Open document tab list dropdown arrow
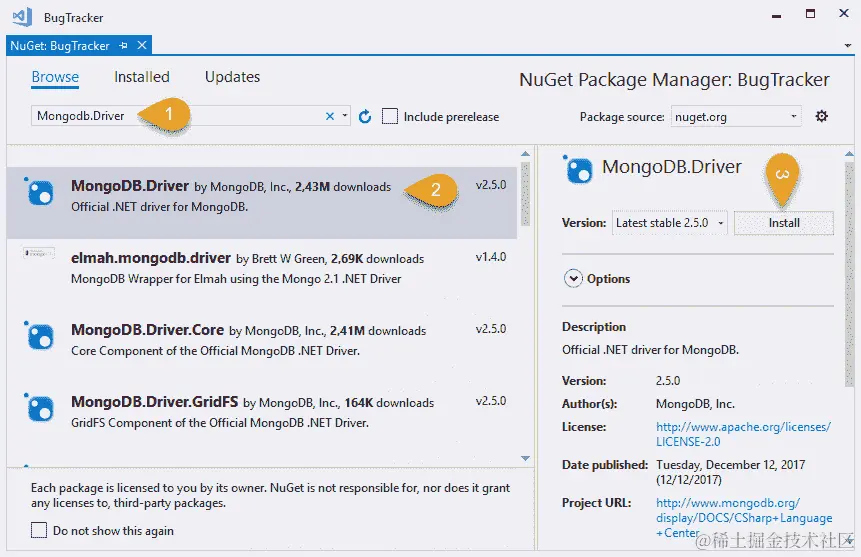The height and width of the screenshot is (557, 861). [848, 46]
